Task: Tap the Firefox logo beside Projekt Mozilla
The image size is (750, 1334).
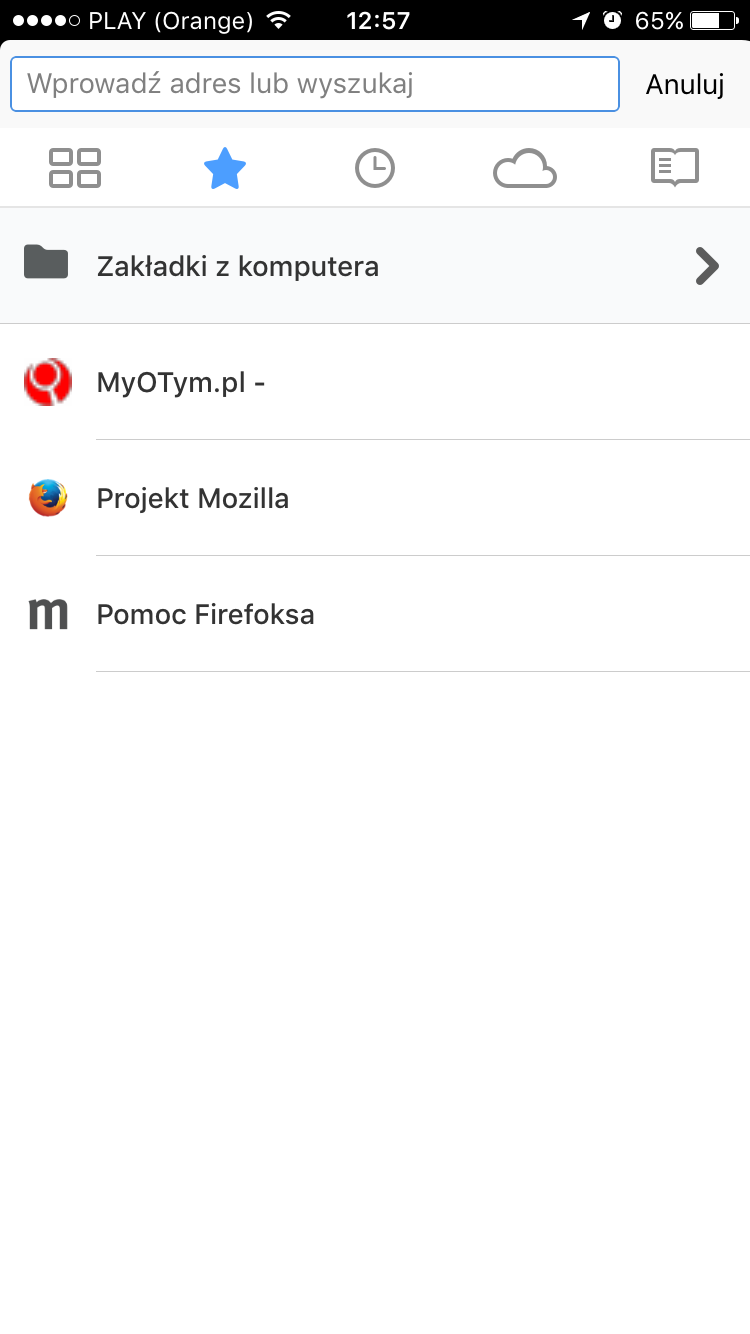Action: click(x=47, y=498)
